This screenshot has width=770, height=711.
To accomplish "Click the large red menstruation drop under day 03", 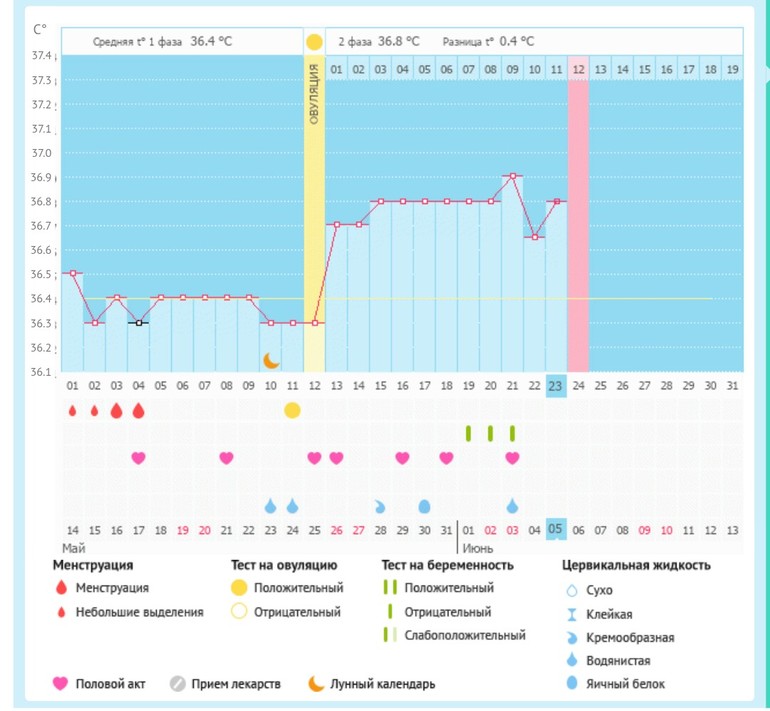I will click(x=116, y=411).
